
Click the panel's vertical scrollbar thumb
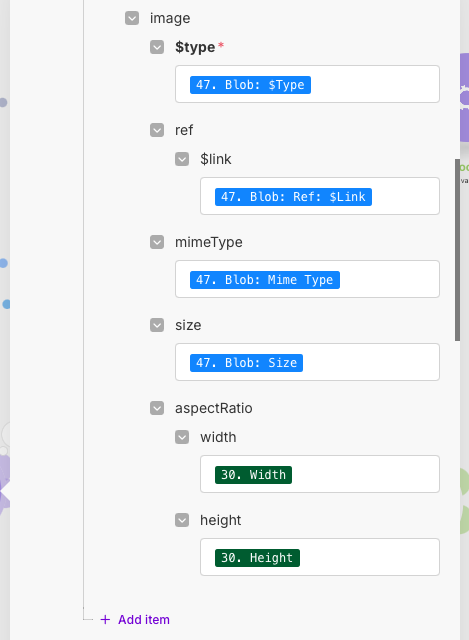point(458,250)
